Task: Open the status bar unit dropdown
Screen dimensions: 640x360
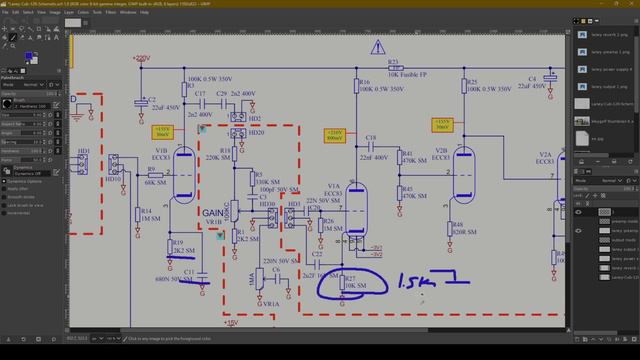Action: pos(98,339)
